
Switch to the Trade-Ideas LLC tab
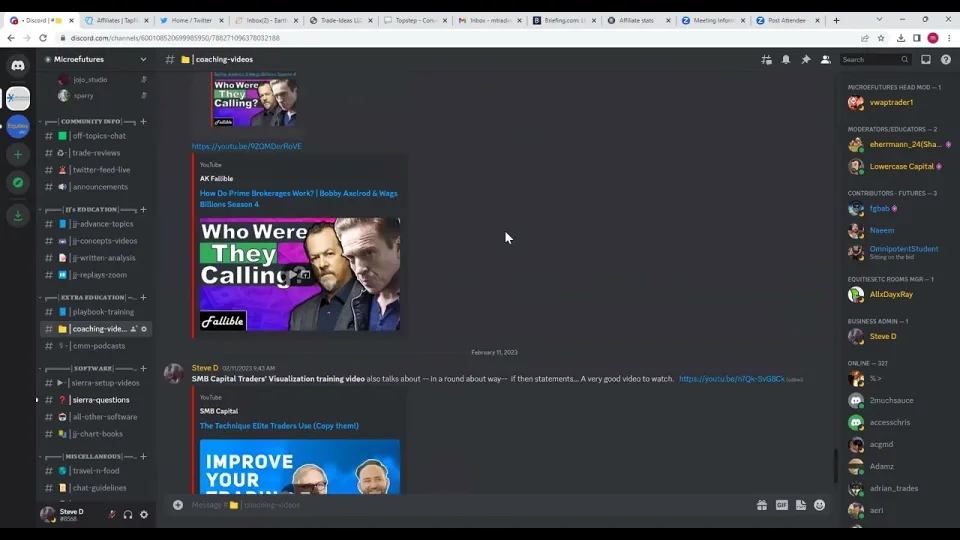pos(340,20)
